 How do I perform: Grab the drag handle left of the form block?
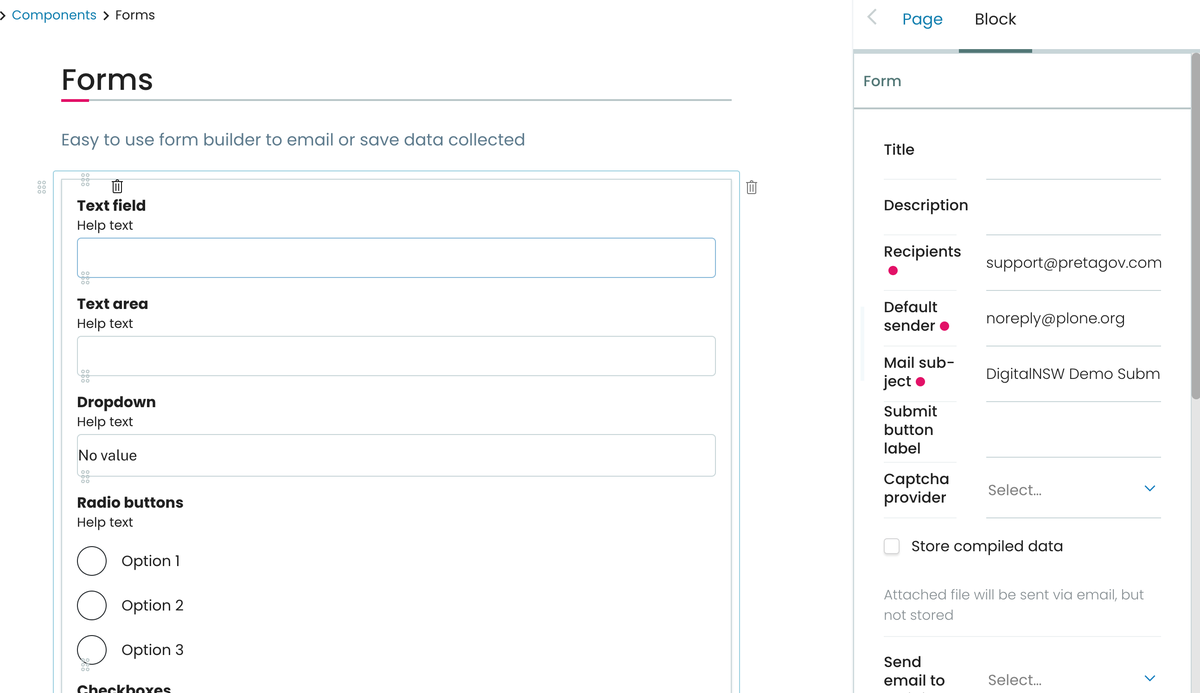pos(41,187)
